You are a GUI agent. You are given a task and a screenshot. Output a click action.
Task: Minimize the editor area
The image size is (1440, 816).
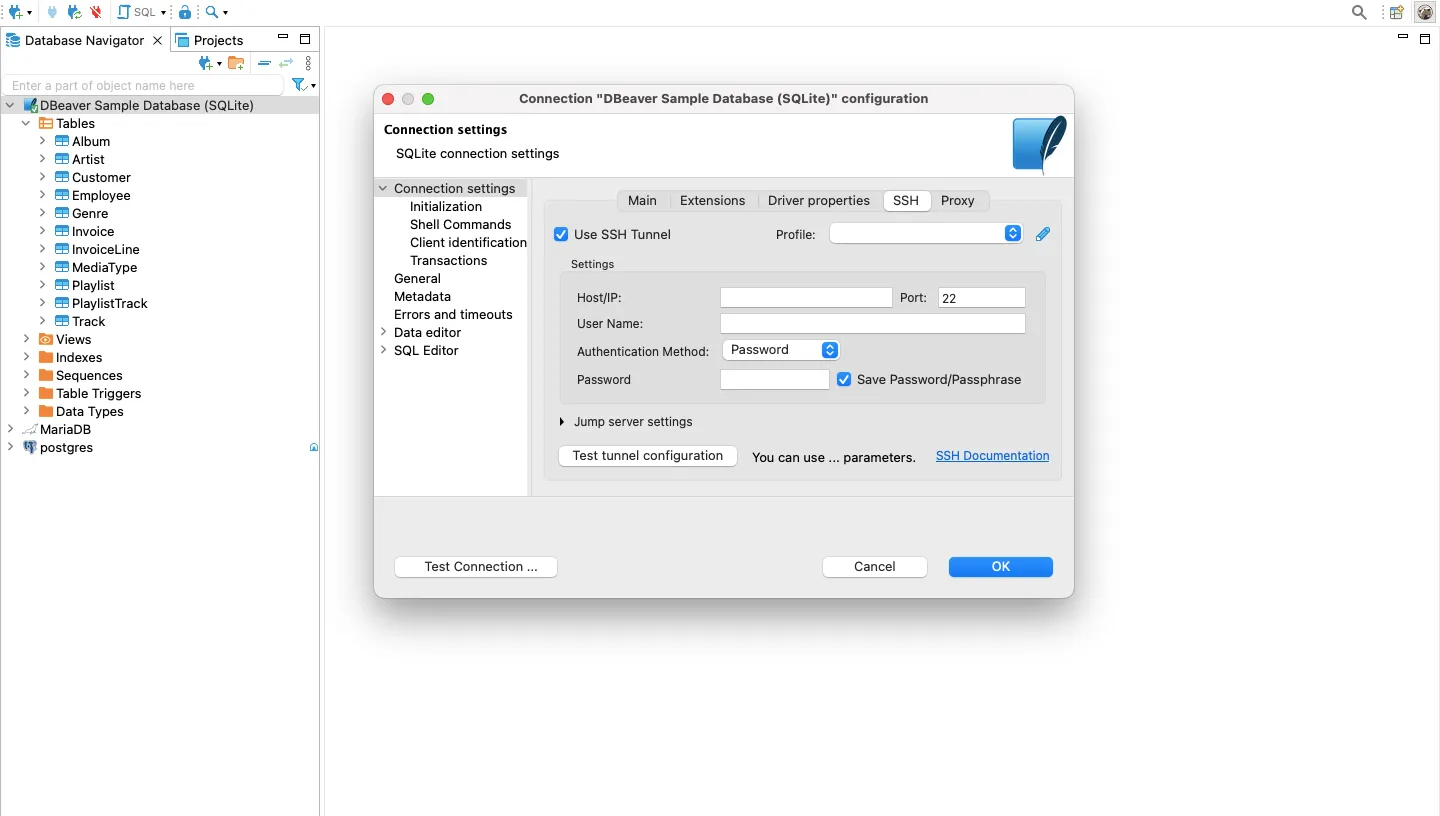(1403, 37)
